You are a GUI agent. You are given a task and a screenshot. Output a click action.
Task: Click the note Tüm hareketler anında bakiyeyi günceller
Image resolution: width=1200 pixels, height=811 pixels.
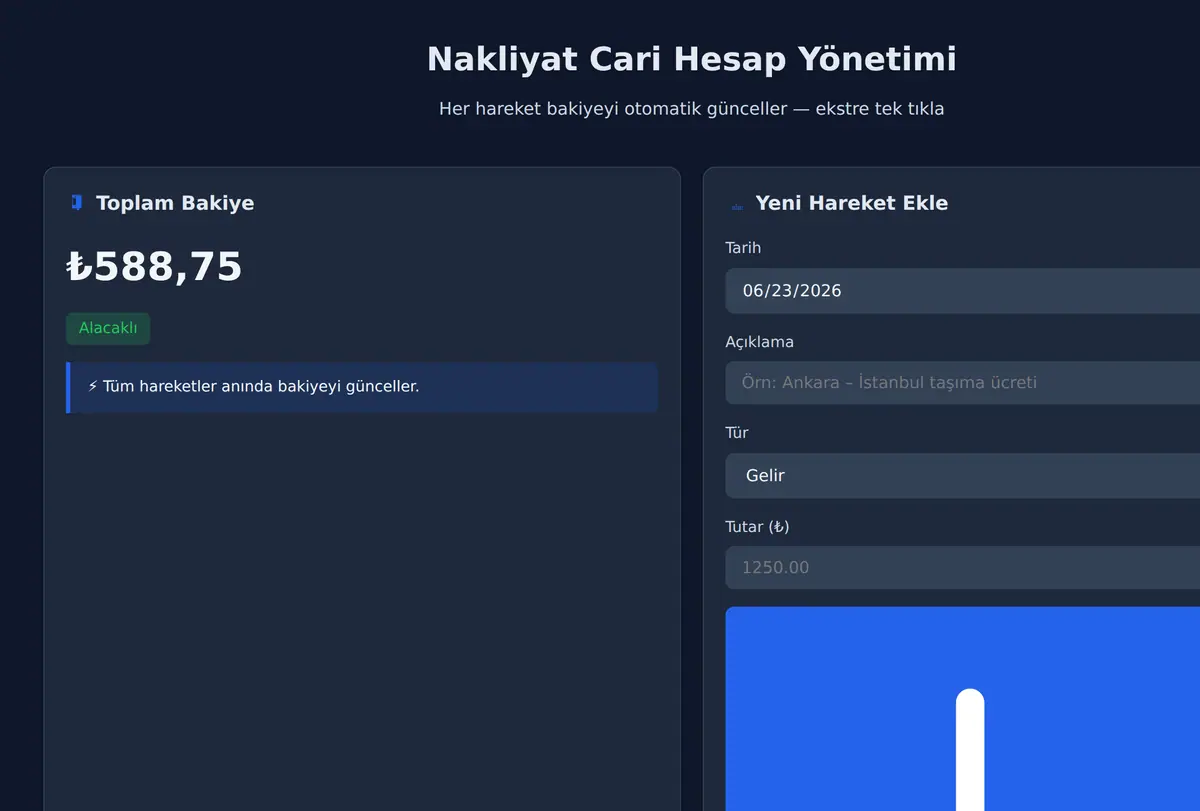(x=362, y=387)
